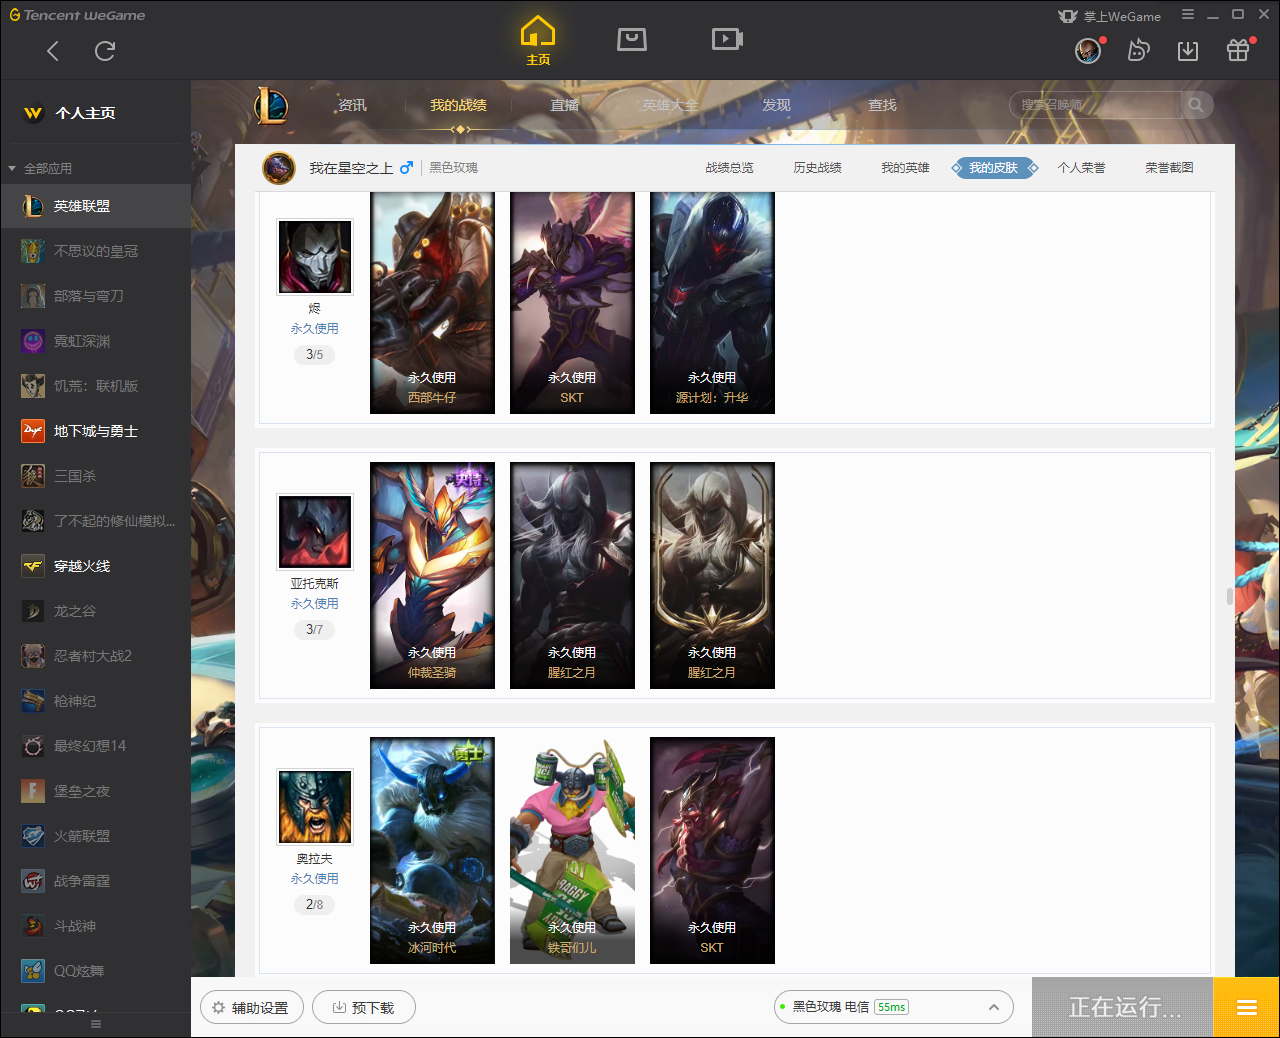Open the 主页 home icon
The width and height of the screenshot is (1280, 1038).
coord(538,41)
